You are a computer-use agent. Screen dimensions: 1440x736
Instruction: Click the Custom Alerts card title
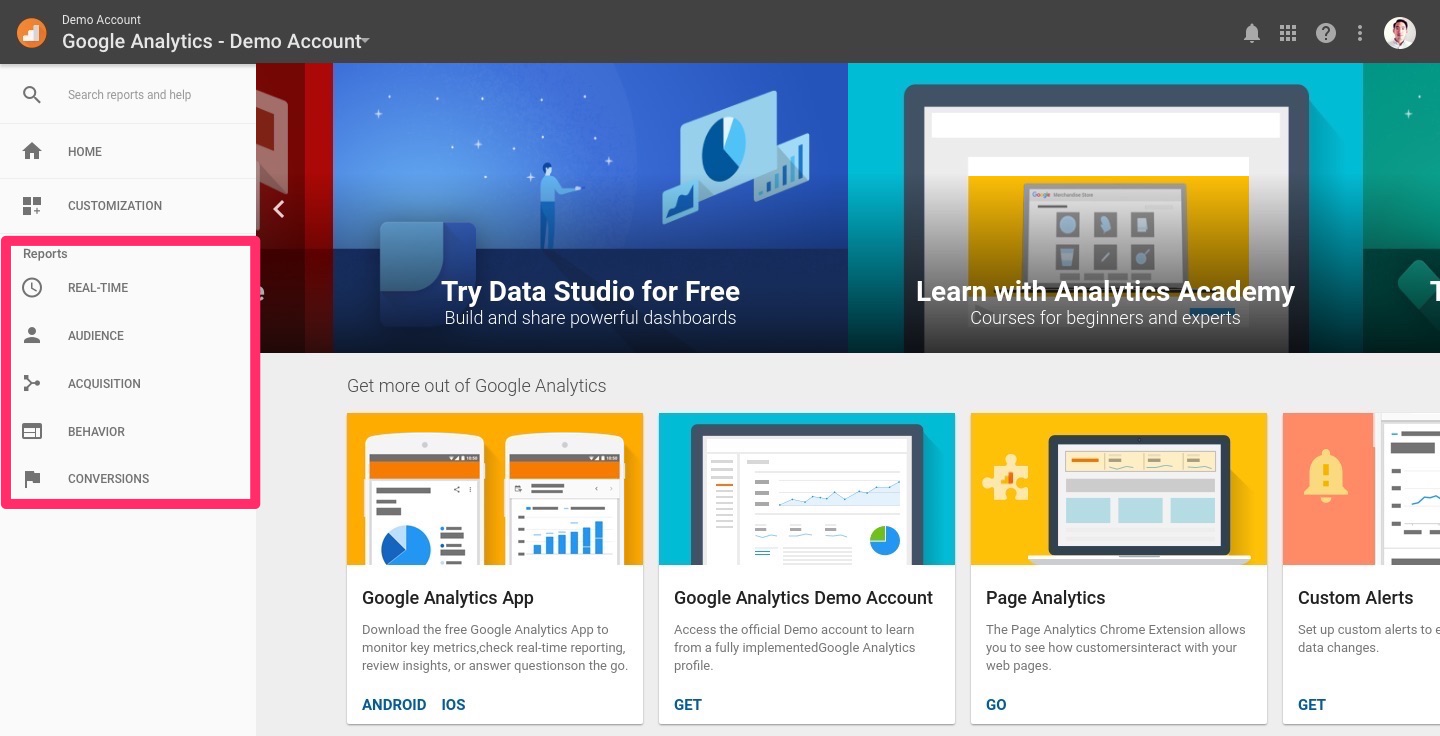click(1356, 598)
